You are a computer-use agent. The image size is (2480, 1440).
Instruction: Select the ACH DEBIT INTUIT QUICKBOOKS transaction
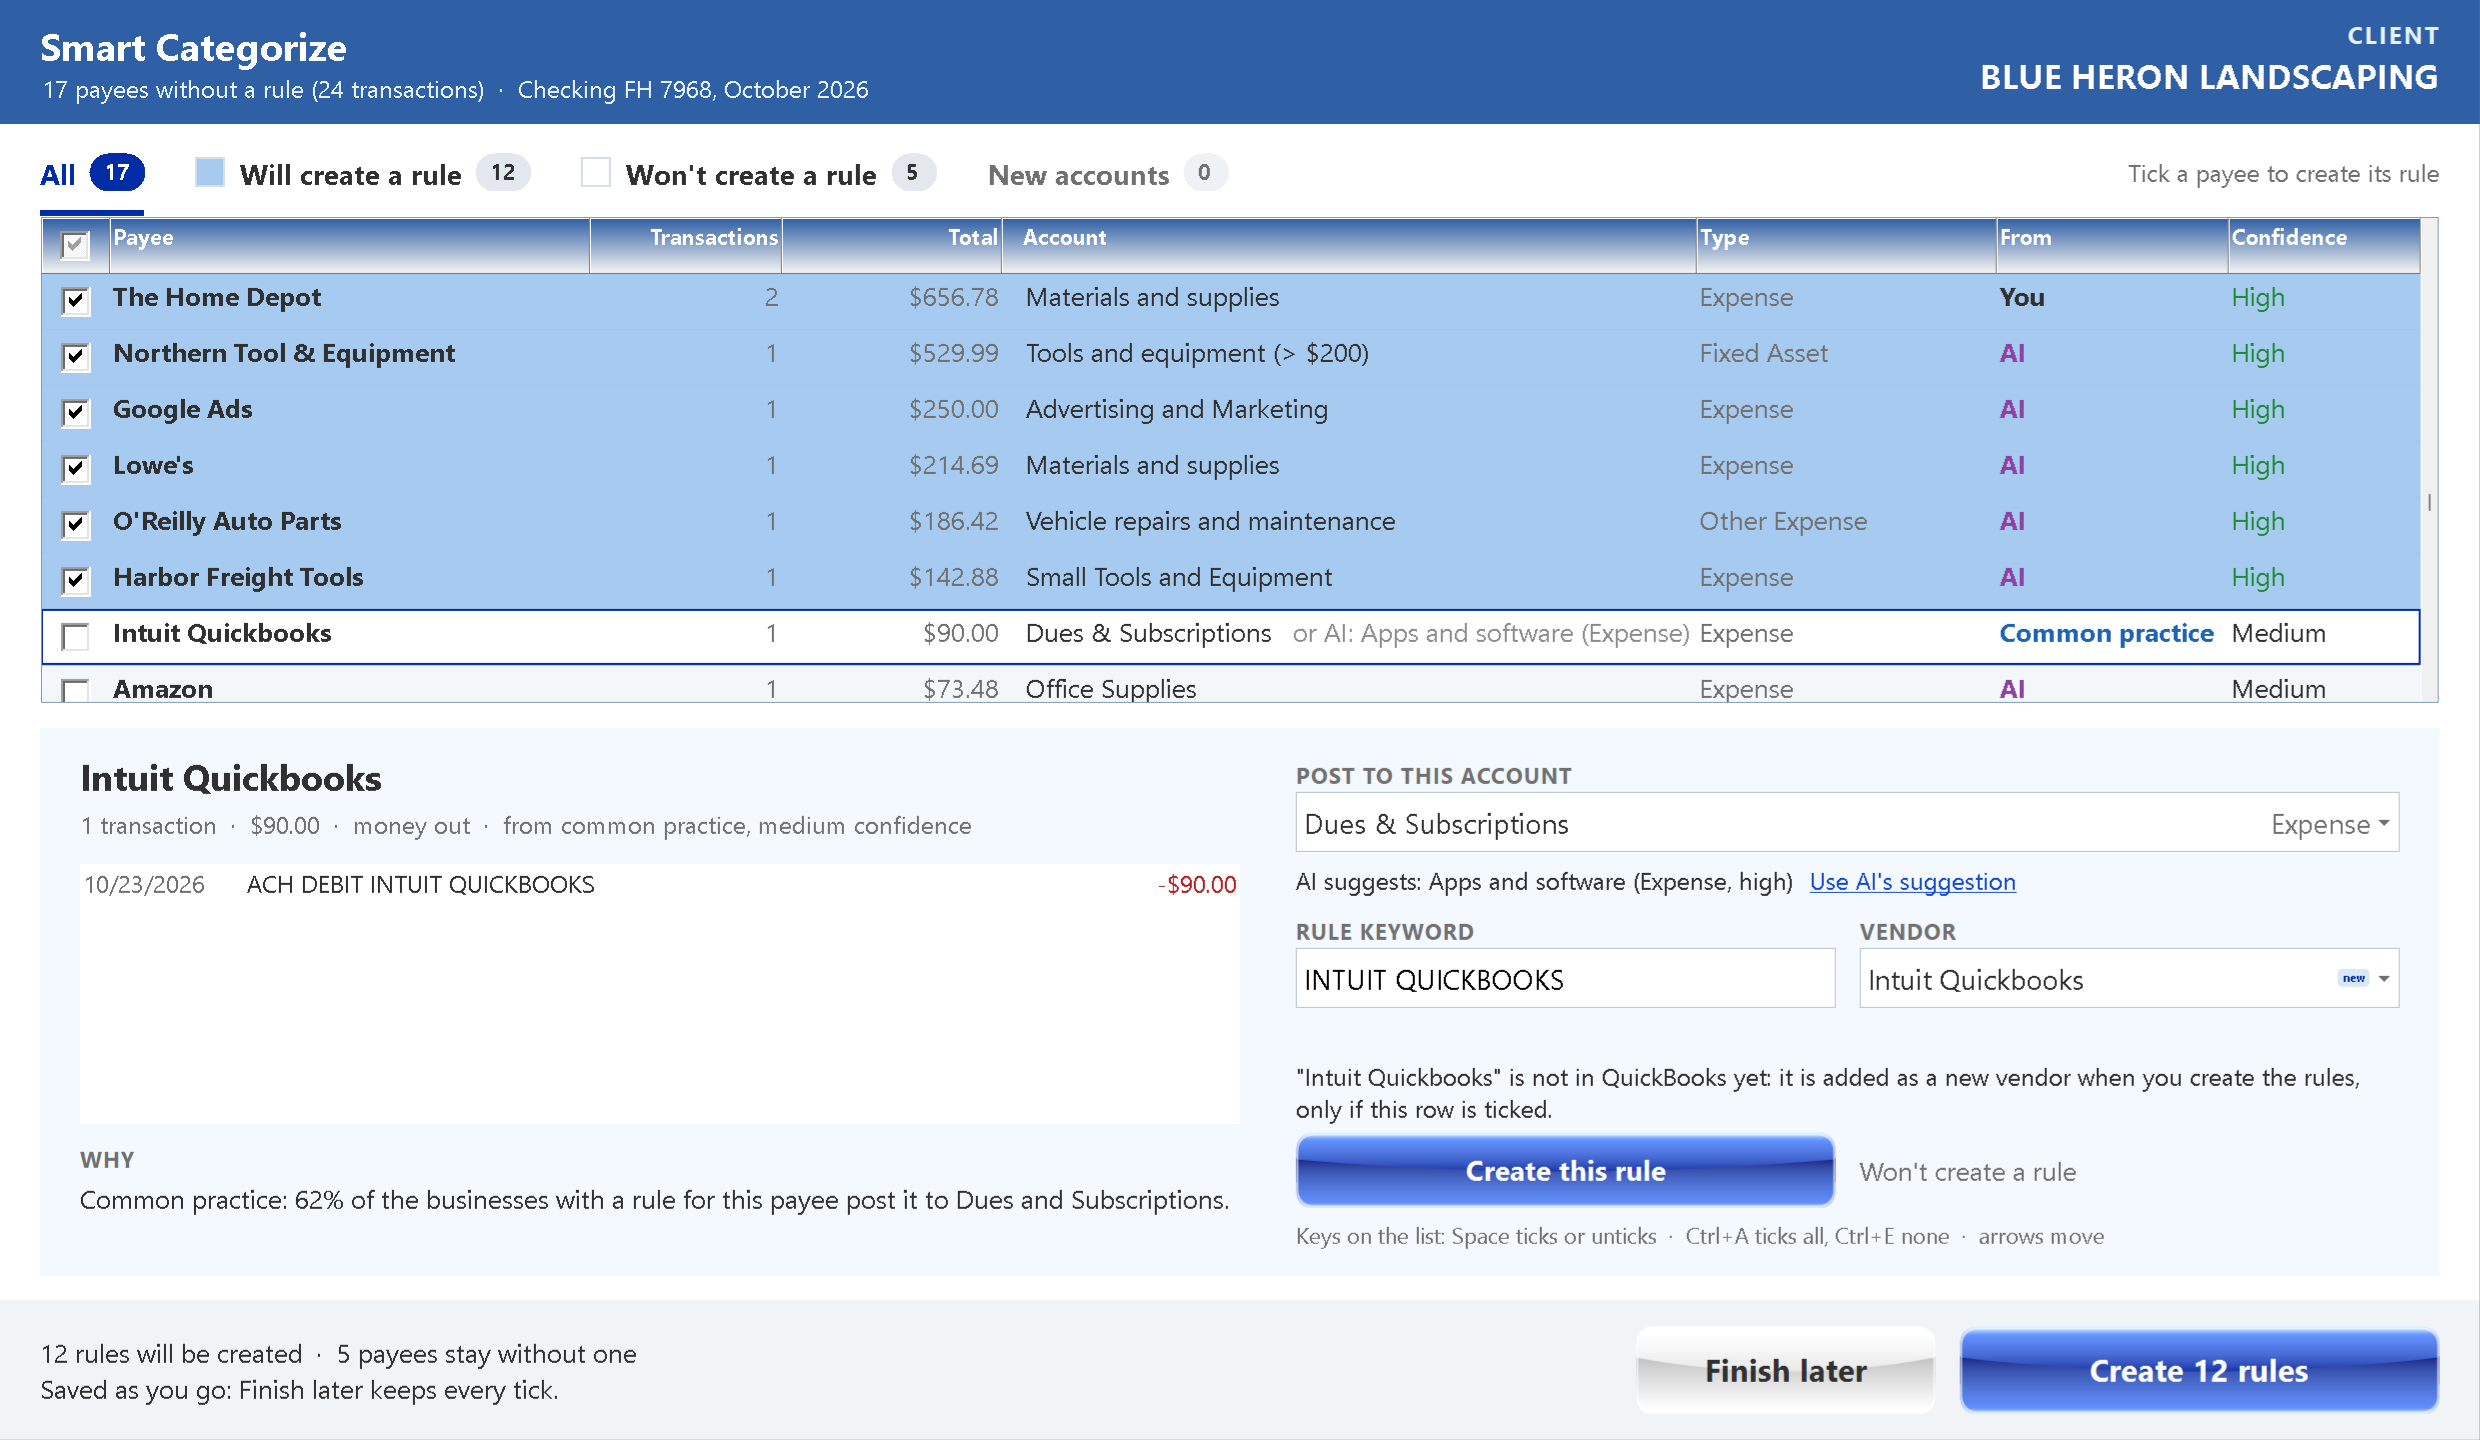click(660, 885)
